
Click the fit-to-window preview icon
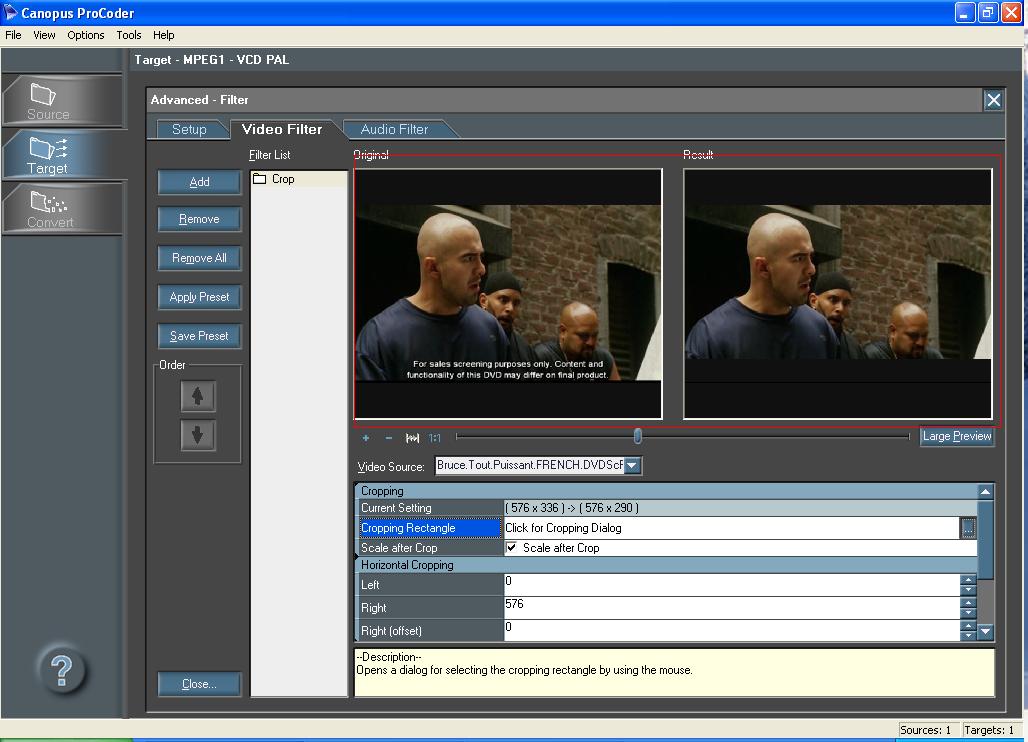[412, 438]
